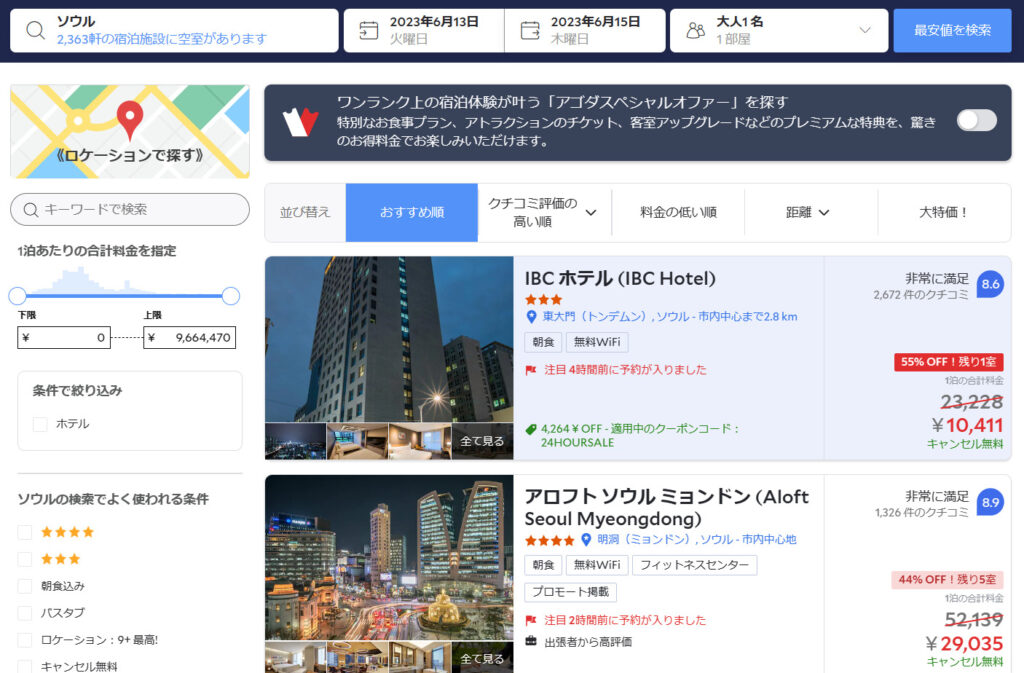Click the Agoda special offer logo icon
This screenshot has height=673, width=1024.
[x=300, y=122]
